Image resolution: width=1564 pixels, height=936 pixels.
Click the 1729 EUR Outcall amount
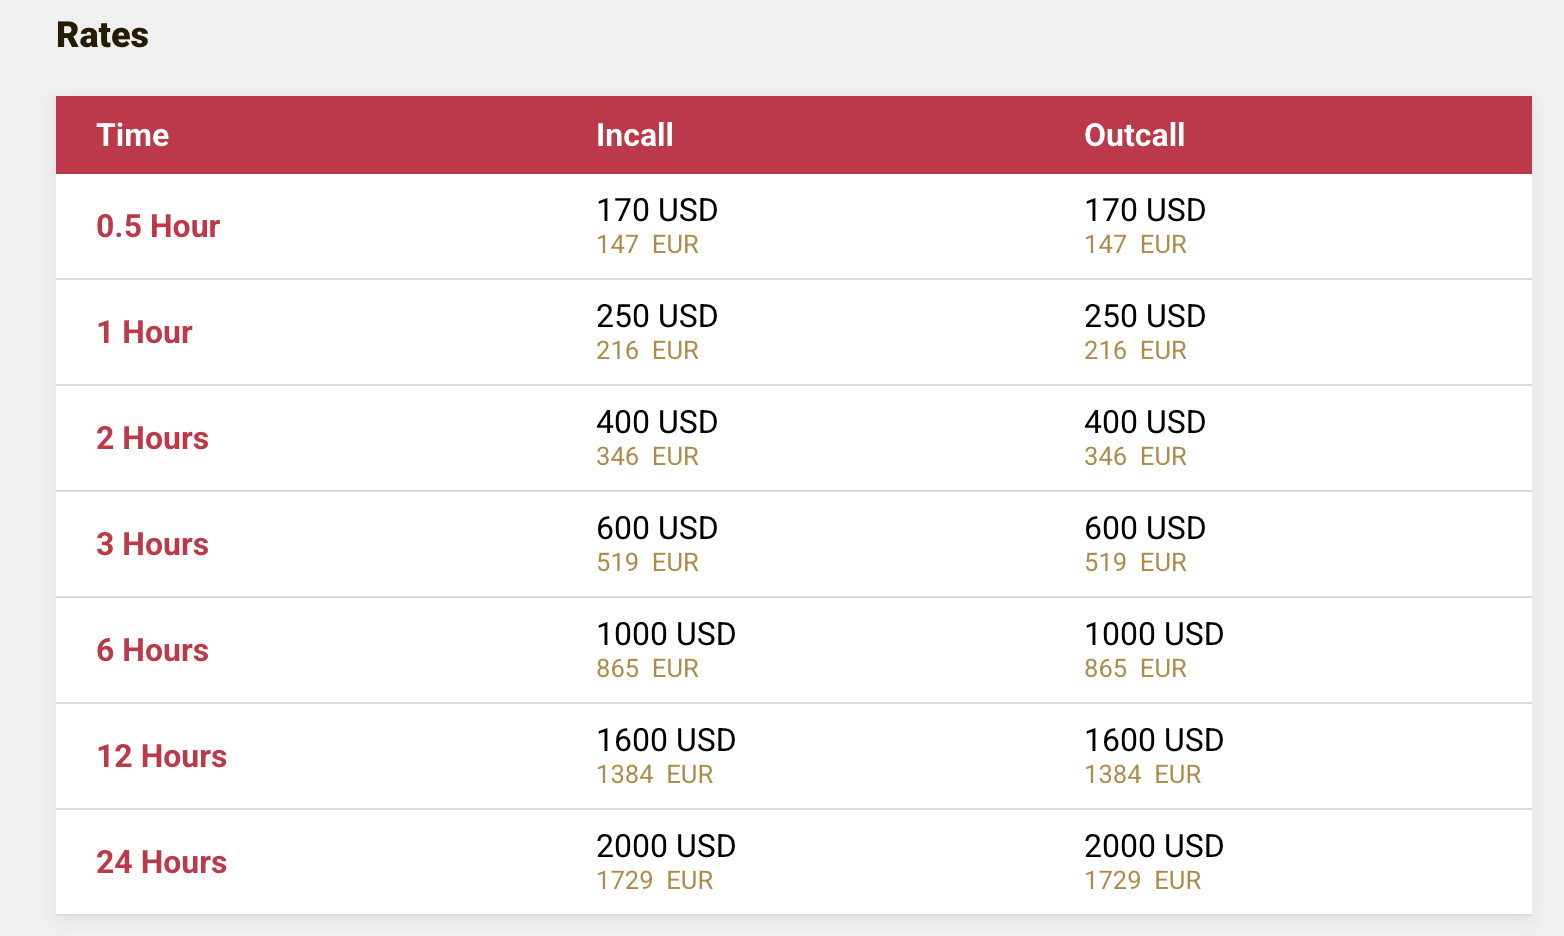coord(1142,880)
